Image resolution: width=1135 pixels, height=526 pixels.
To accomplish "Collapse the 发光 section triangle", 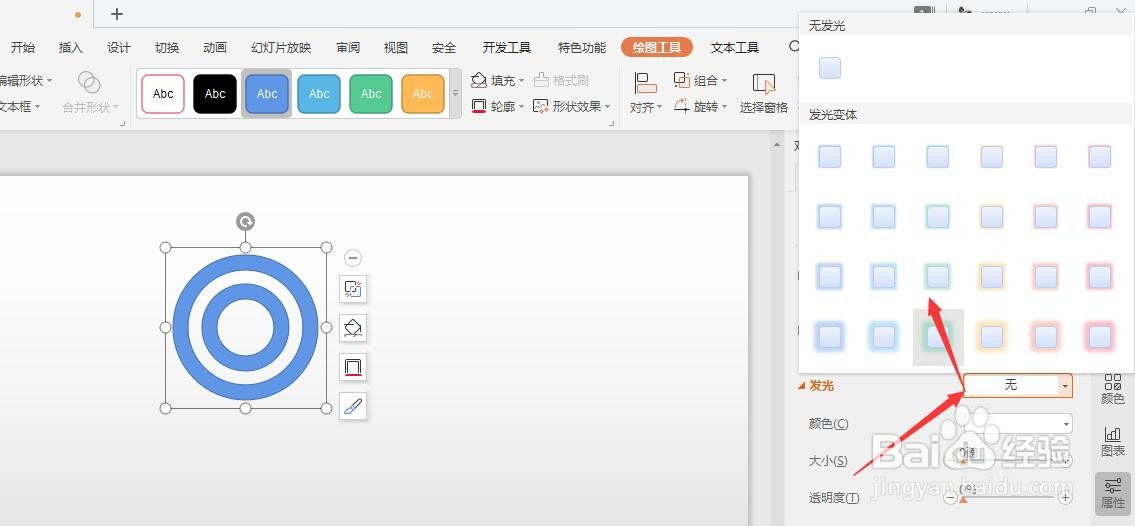I will click(x=801, y=386).
